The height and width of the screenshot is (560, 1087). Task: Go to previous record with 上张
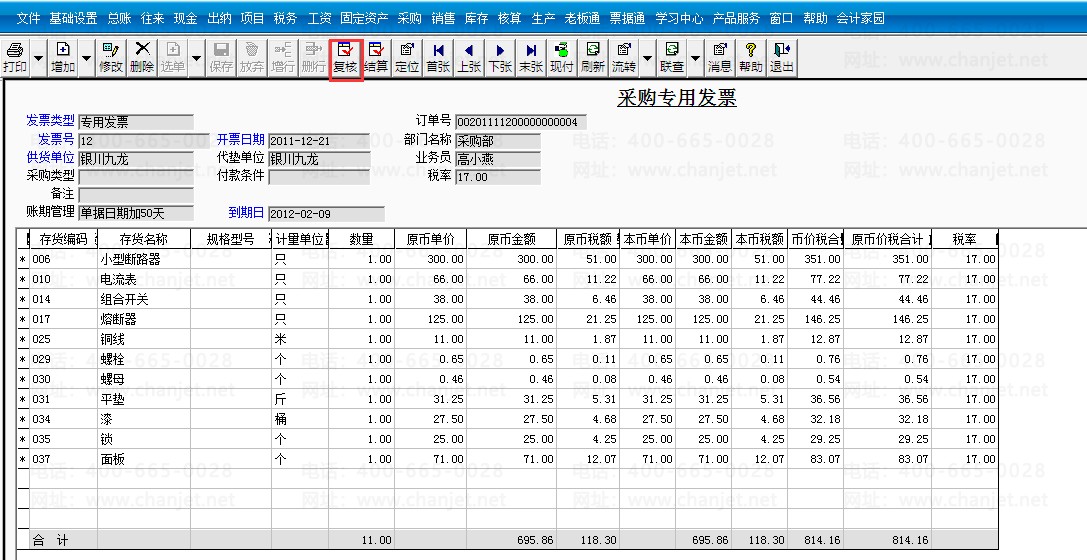(469, 58)
